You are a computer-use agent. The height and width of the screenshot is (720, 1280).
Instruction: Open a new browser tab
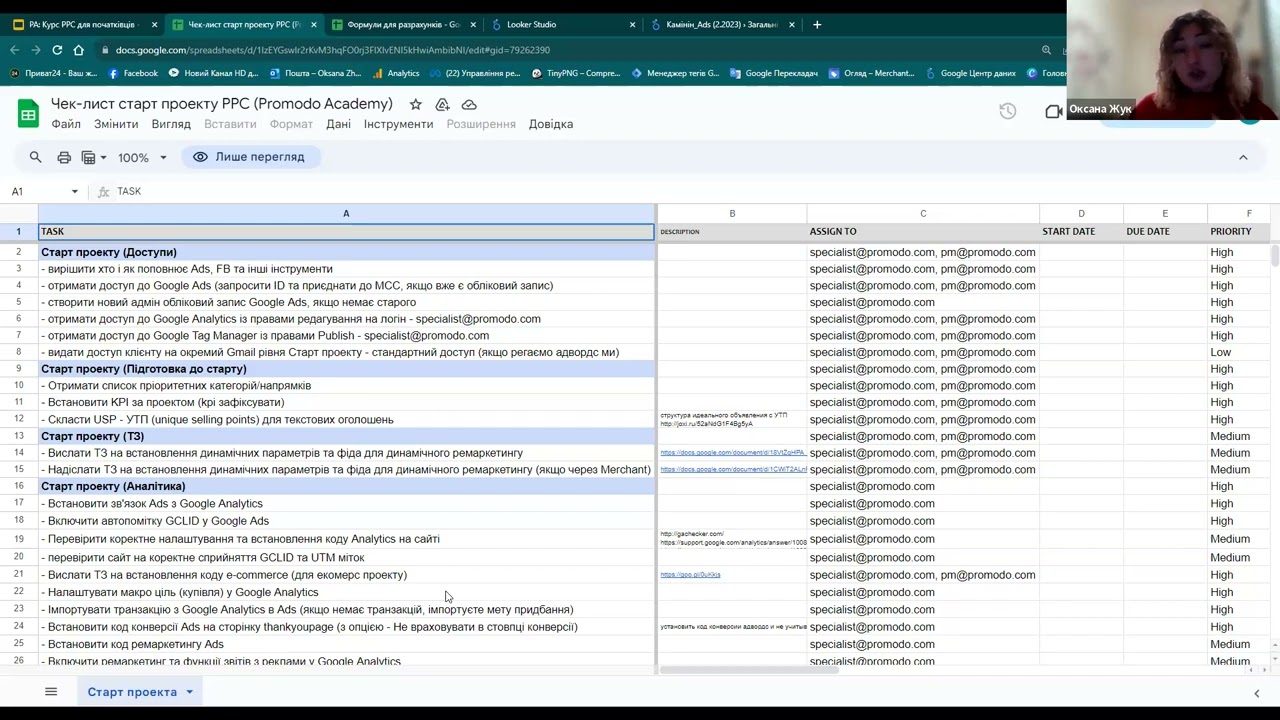click(x=817, y=24)
